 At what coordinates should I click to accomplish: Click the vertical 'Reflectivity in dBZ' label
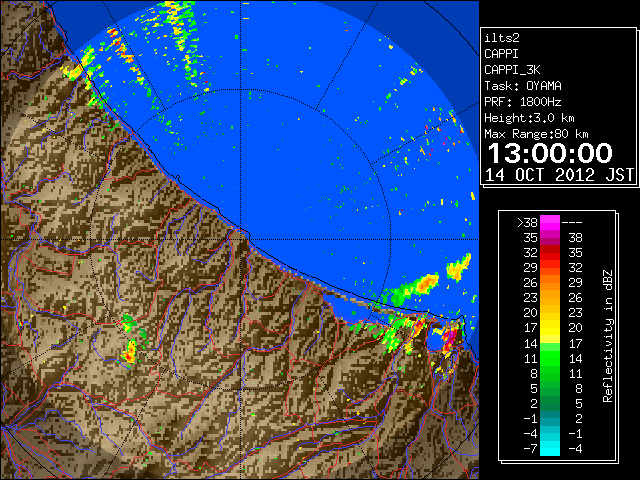608,336
